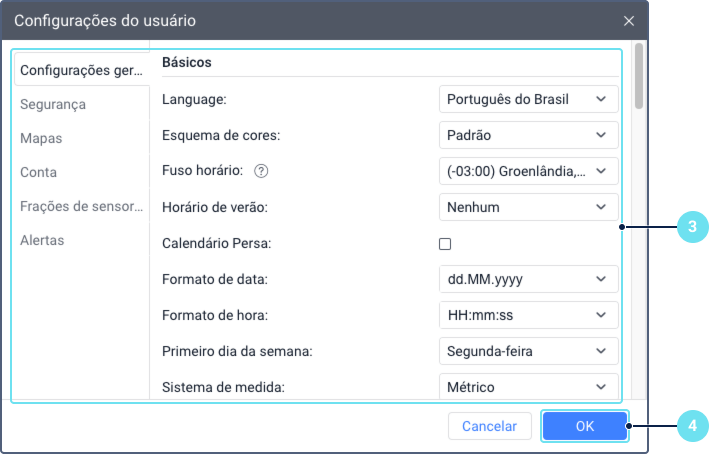The width and height of the screenshot is (709, 454).
Task: Select the Configurações gerais tab
Action: coord(82,70)
